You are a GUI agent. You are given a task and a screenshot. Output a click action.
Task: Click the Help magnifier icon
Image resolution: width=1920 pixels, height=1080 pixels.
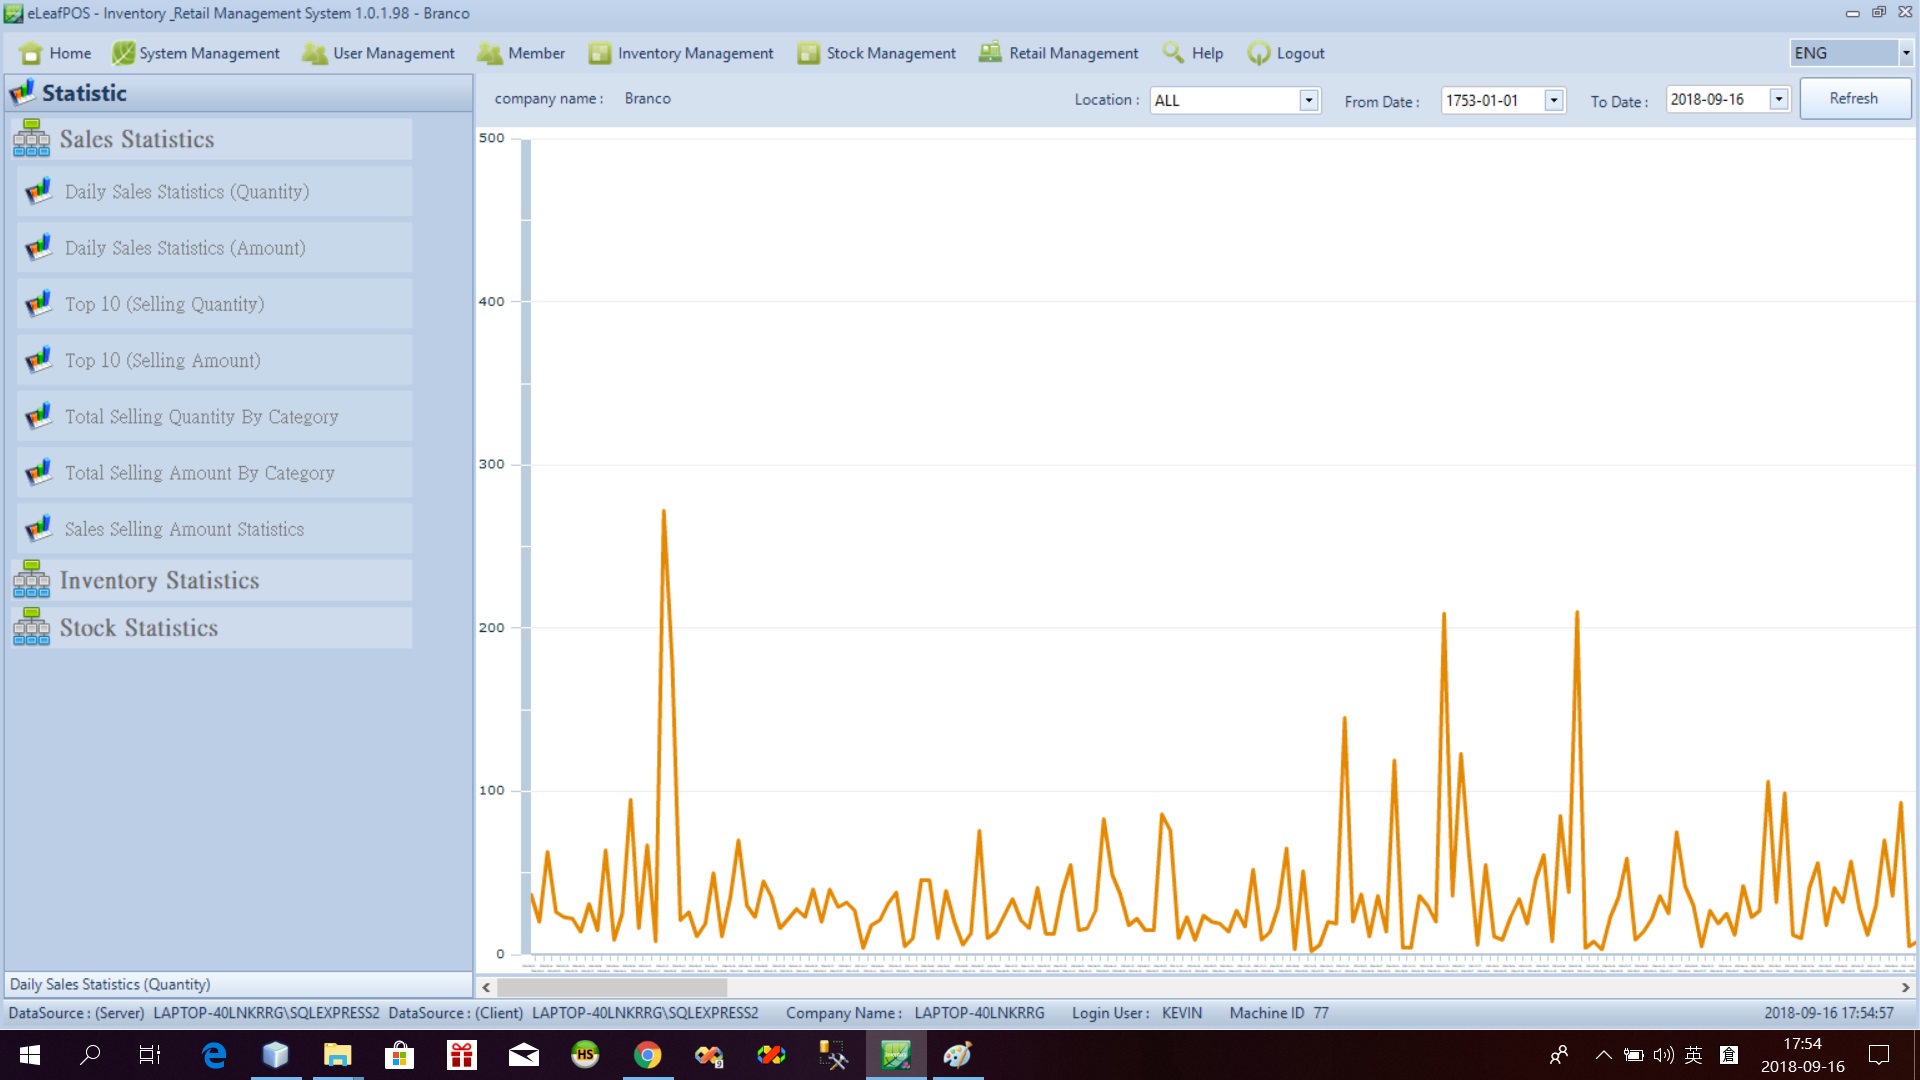point(1173,53)
